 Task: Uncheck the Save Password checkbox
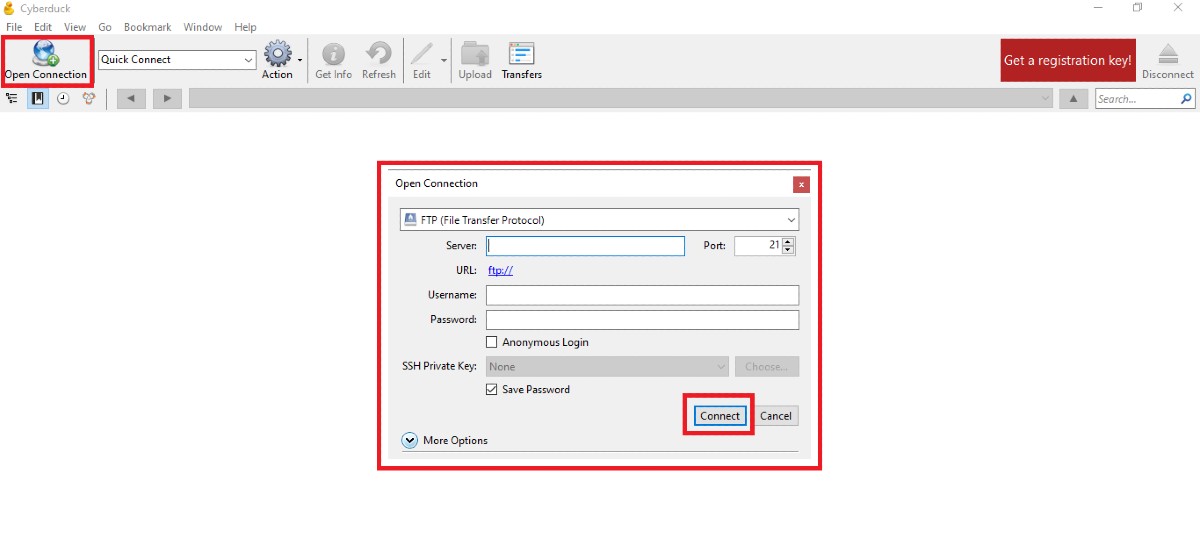tap(491, 389)
